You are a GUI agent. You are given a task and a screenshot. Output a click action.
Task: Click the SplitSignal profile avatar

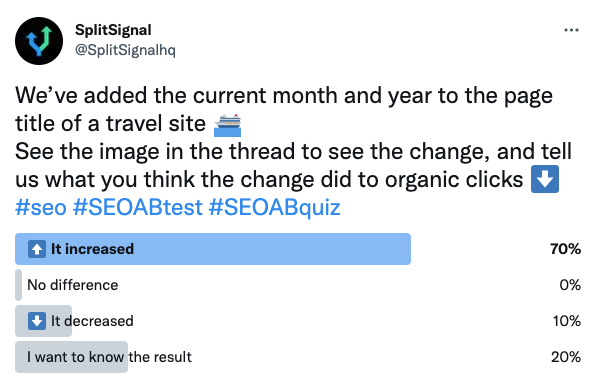coord(39,41)
